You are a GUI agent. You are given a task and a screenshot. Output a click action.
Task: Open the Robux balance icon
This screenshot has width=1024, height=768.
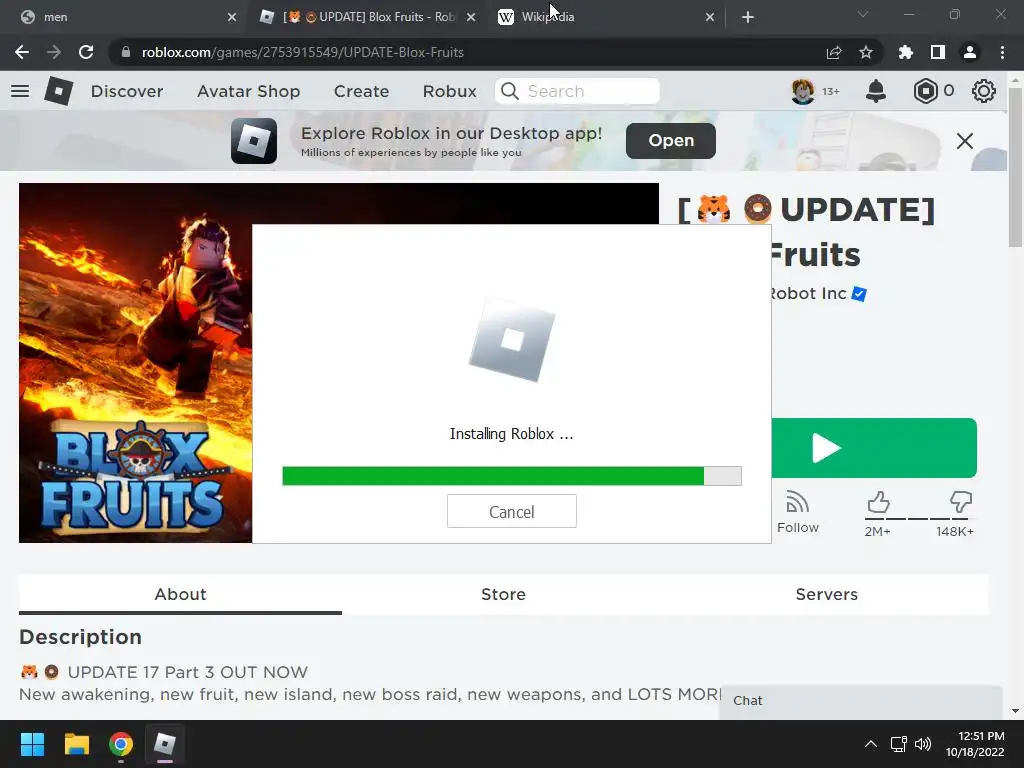point(925,91)
